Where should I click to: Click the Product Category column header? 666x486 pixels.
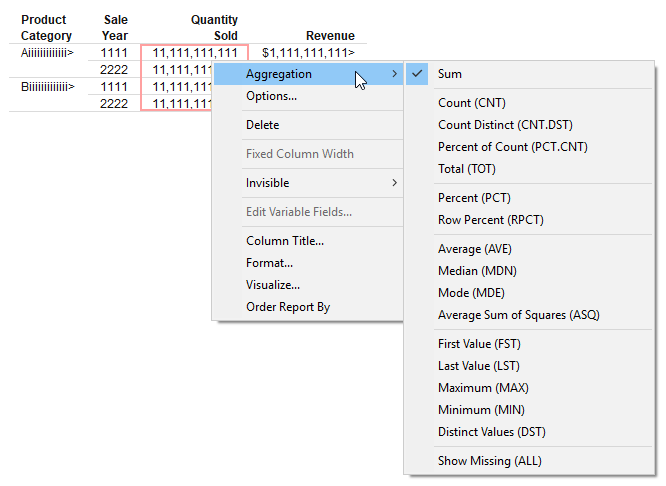pos(46,28)
